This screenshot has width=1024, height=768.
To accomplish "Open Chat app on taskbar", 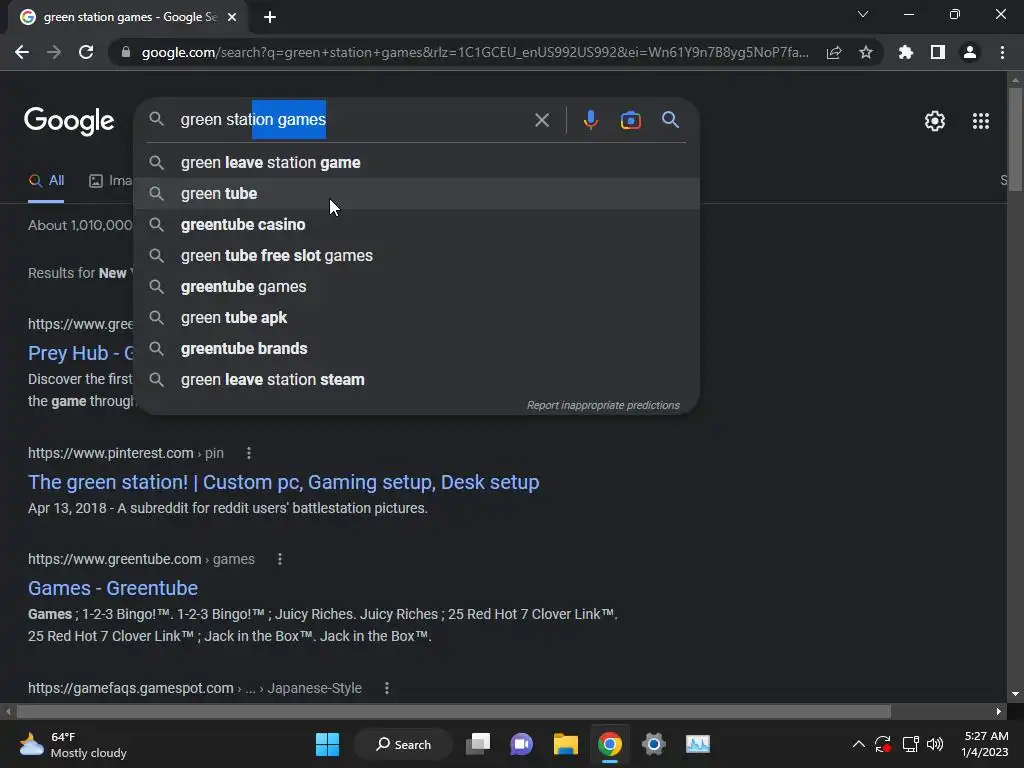I will point(521,744).
